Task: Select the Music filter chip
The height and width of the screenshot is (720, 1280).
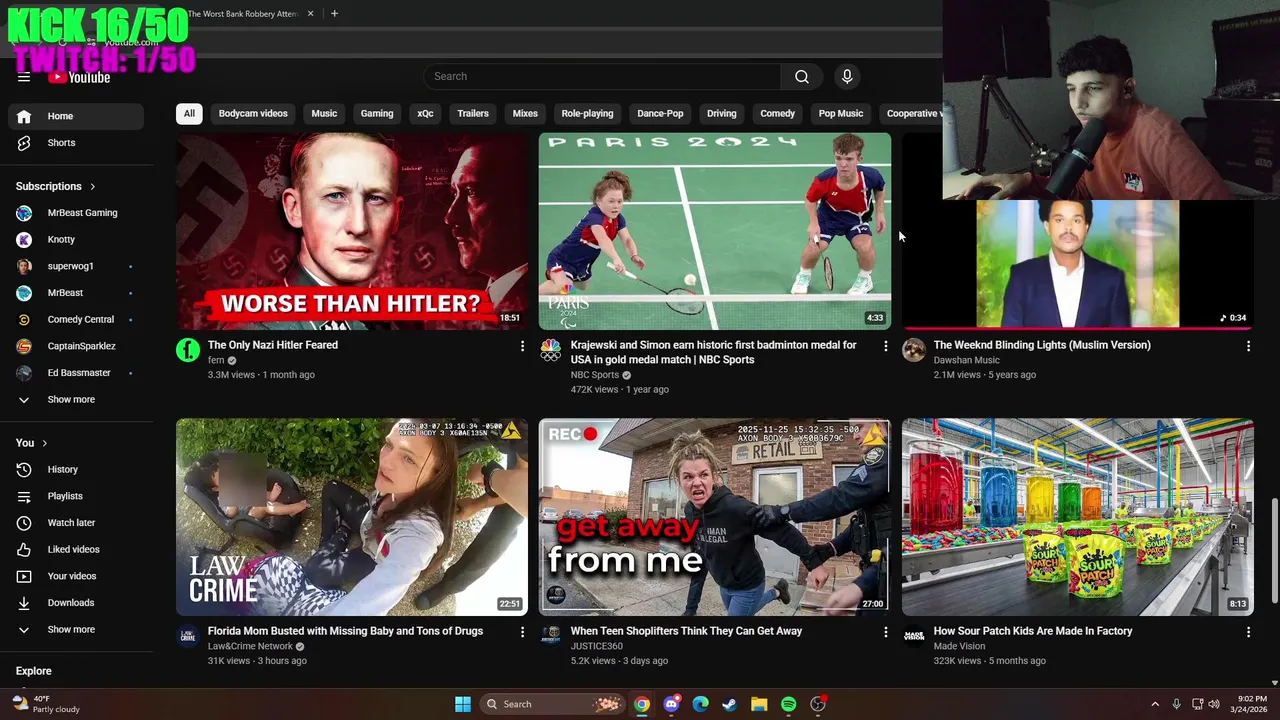Action: 324,114
